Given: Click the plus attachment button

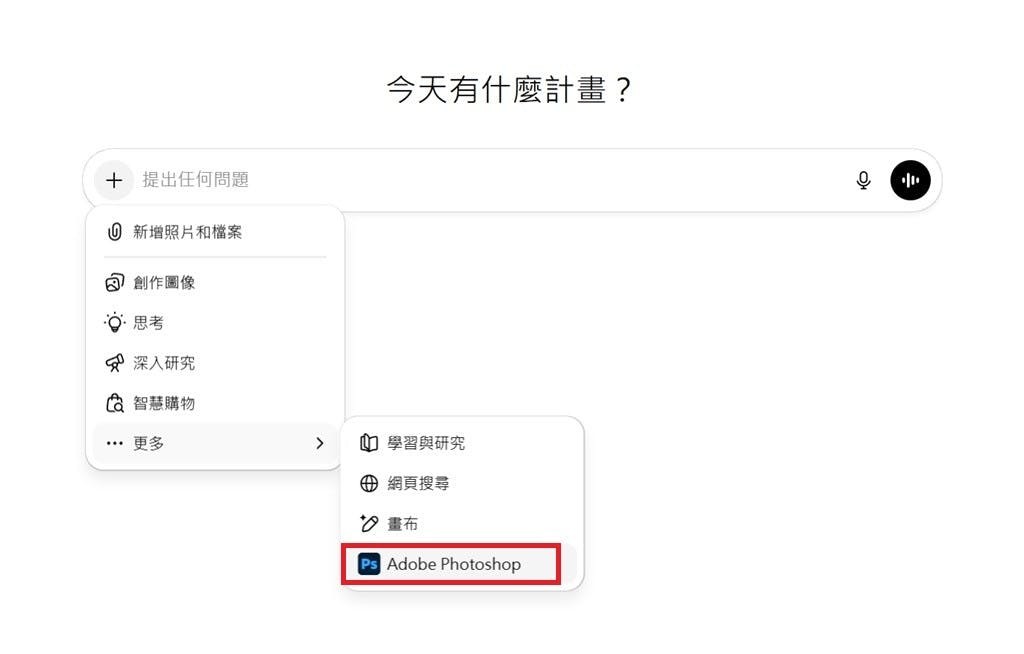Looking at the screenshot, I should pos(114,180).
